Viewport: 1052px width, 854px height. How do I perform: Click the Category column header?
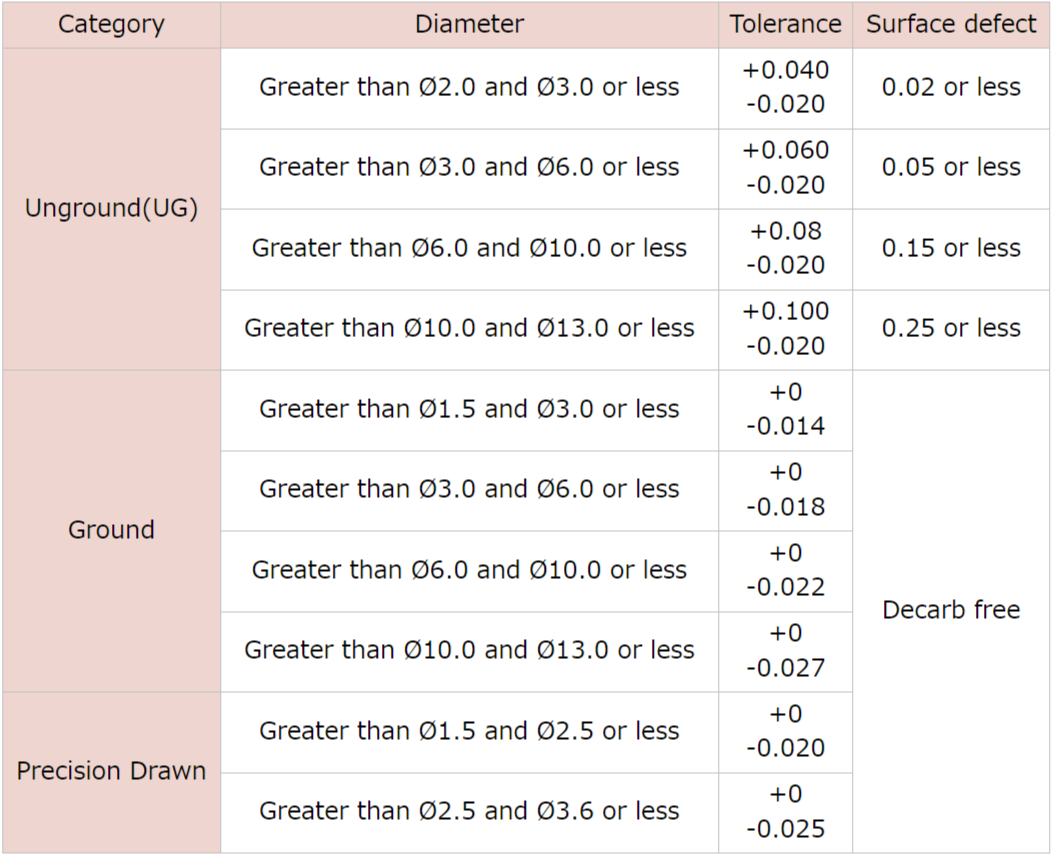[111, 24]
